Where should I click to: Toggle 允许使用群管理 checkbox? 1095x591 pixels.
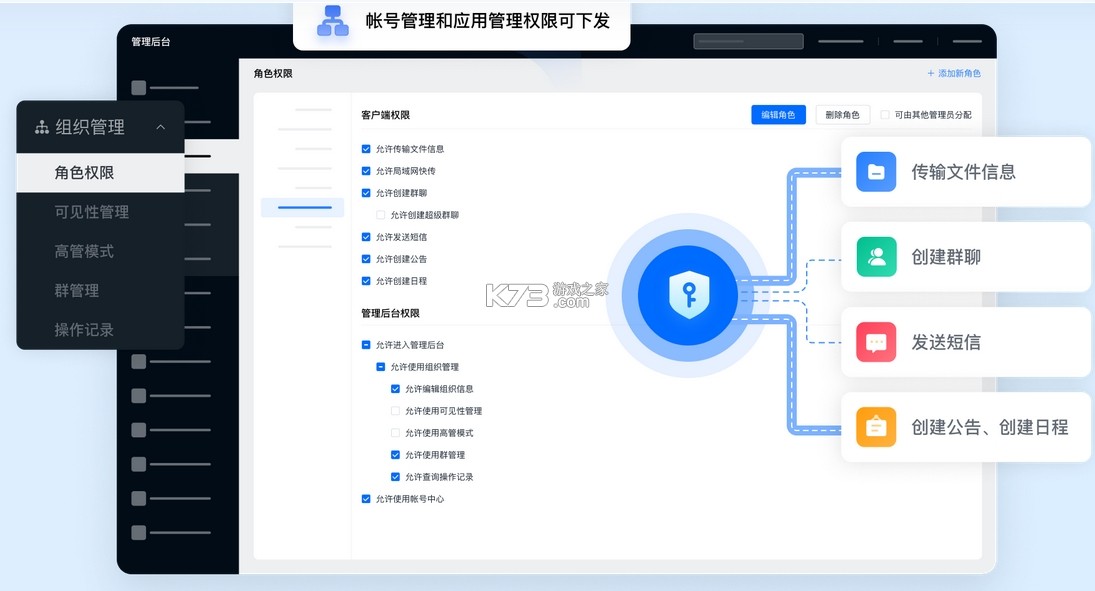(395, 455)
